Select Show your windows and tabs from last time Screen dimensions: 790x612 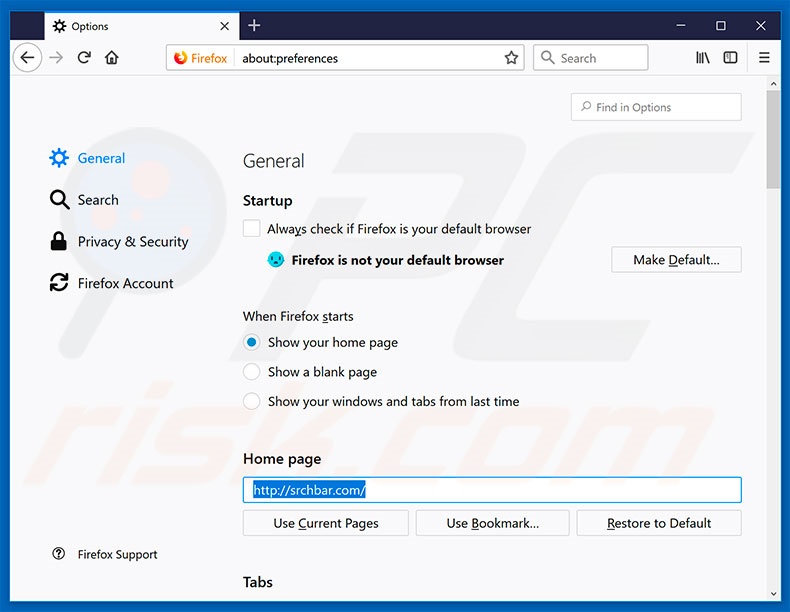251,401
